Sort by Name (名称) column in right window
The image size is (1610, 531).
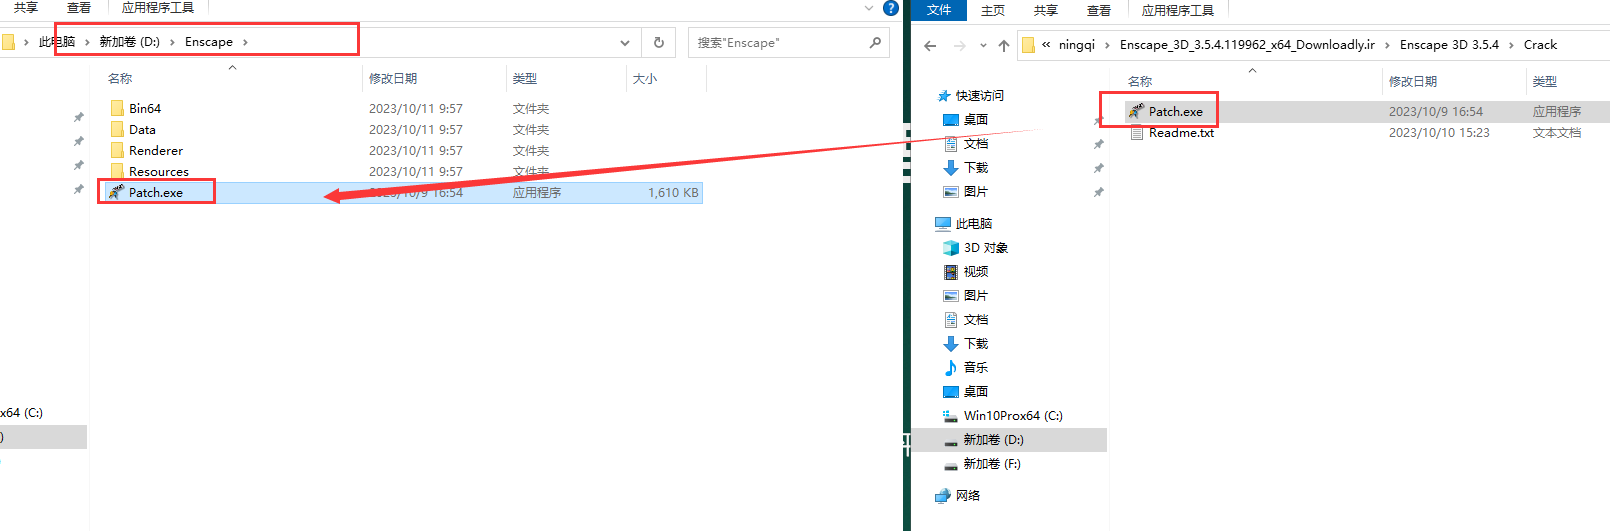point(1140,81)
